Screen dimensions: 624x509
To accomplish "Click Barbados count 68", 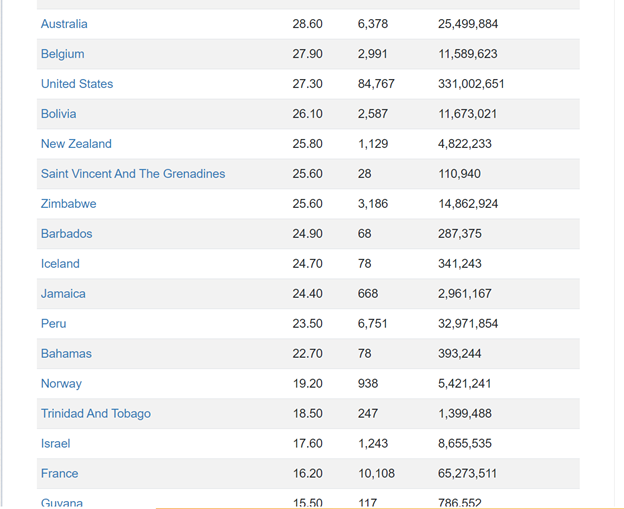I will [x=365, y=234].
